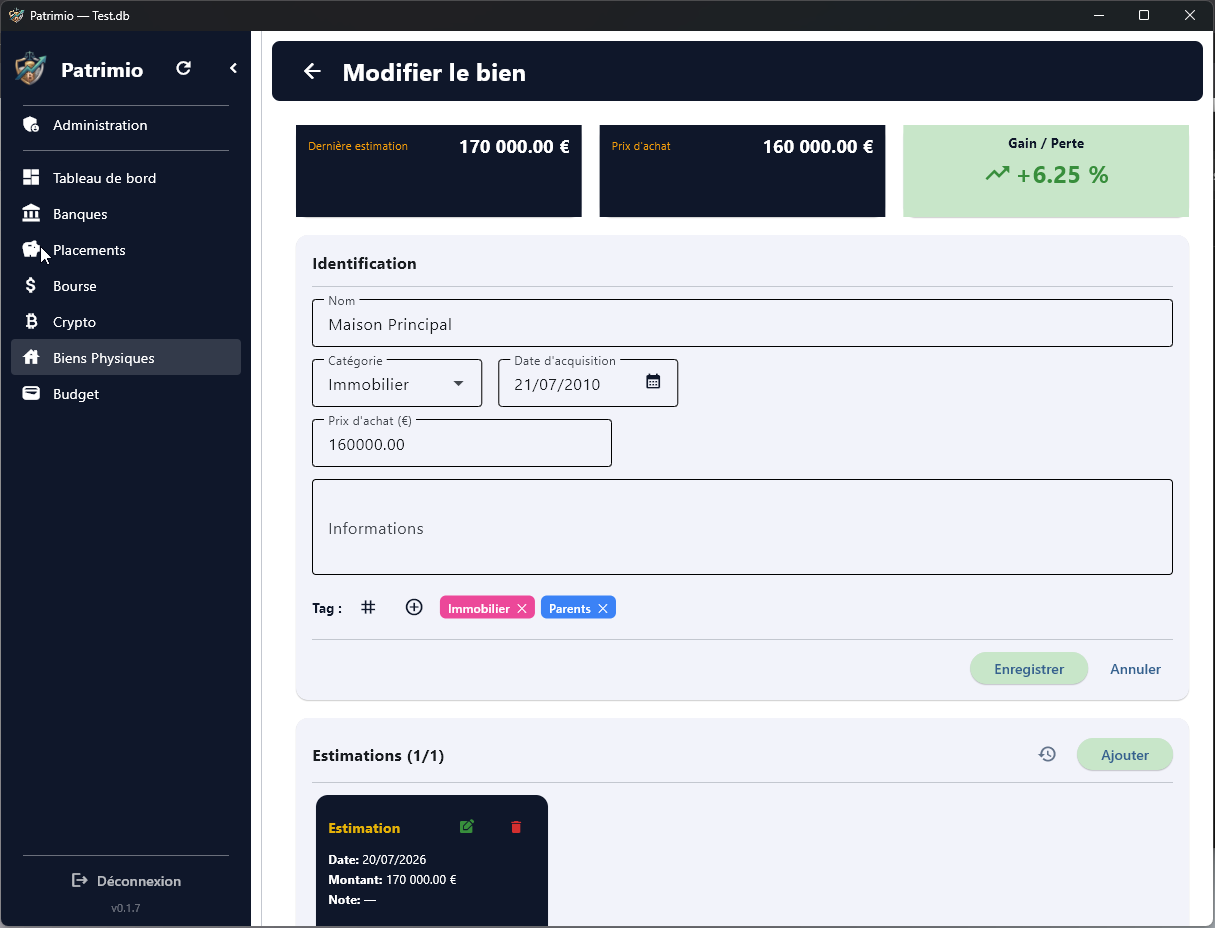Delete the estimation with trash icon
Image resolution: width=1215 pixels, height=928 pixels.
point(516,827)
